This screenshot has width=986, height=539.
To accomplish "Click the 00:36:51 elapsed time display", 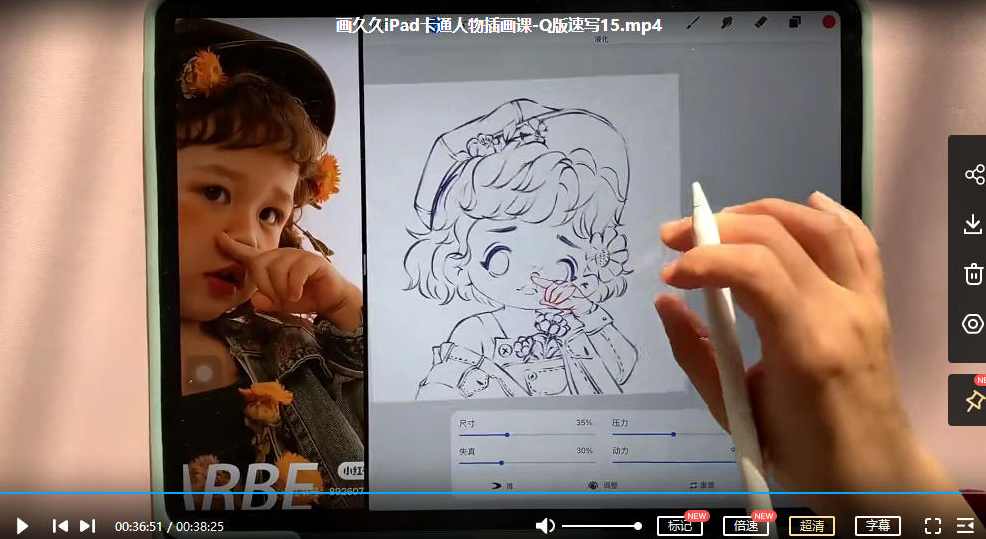I will [x=138, y=526].
